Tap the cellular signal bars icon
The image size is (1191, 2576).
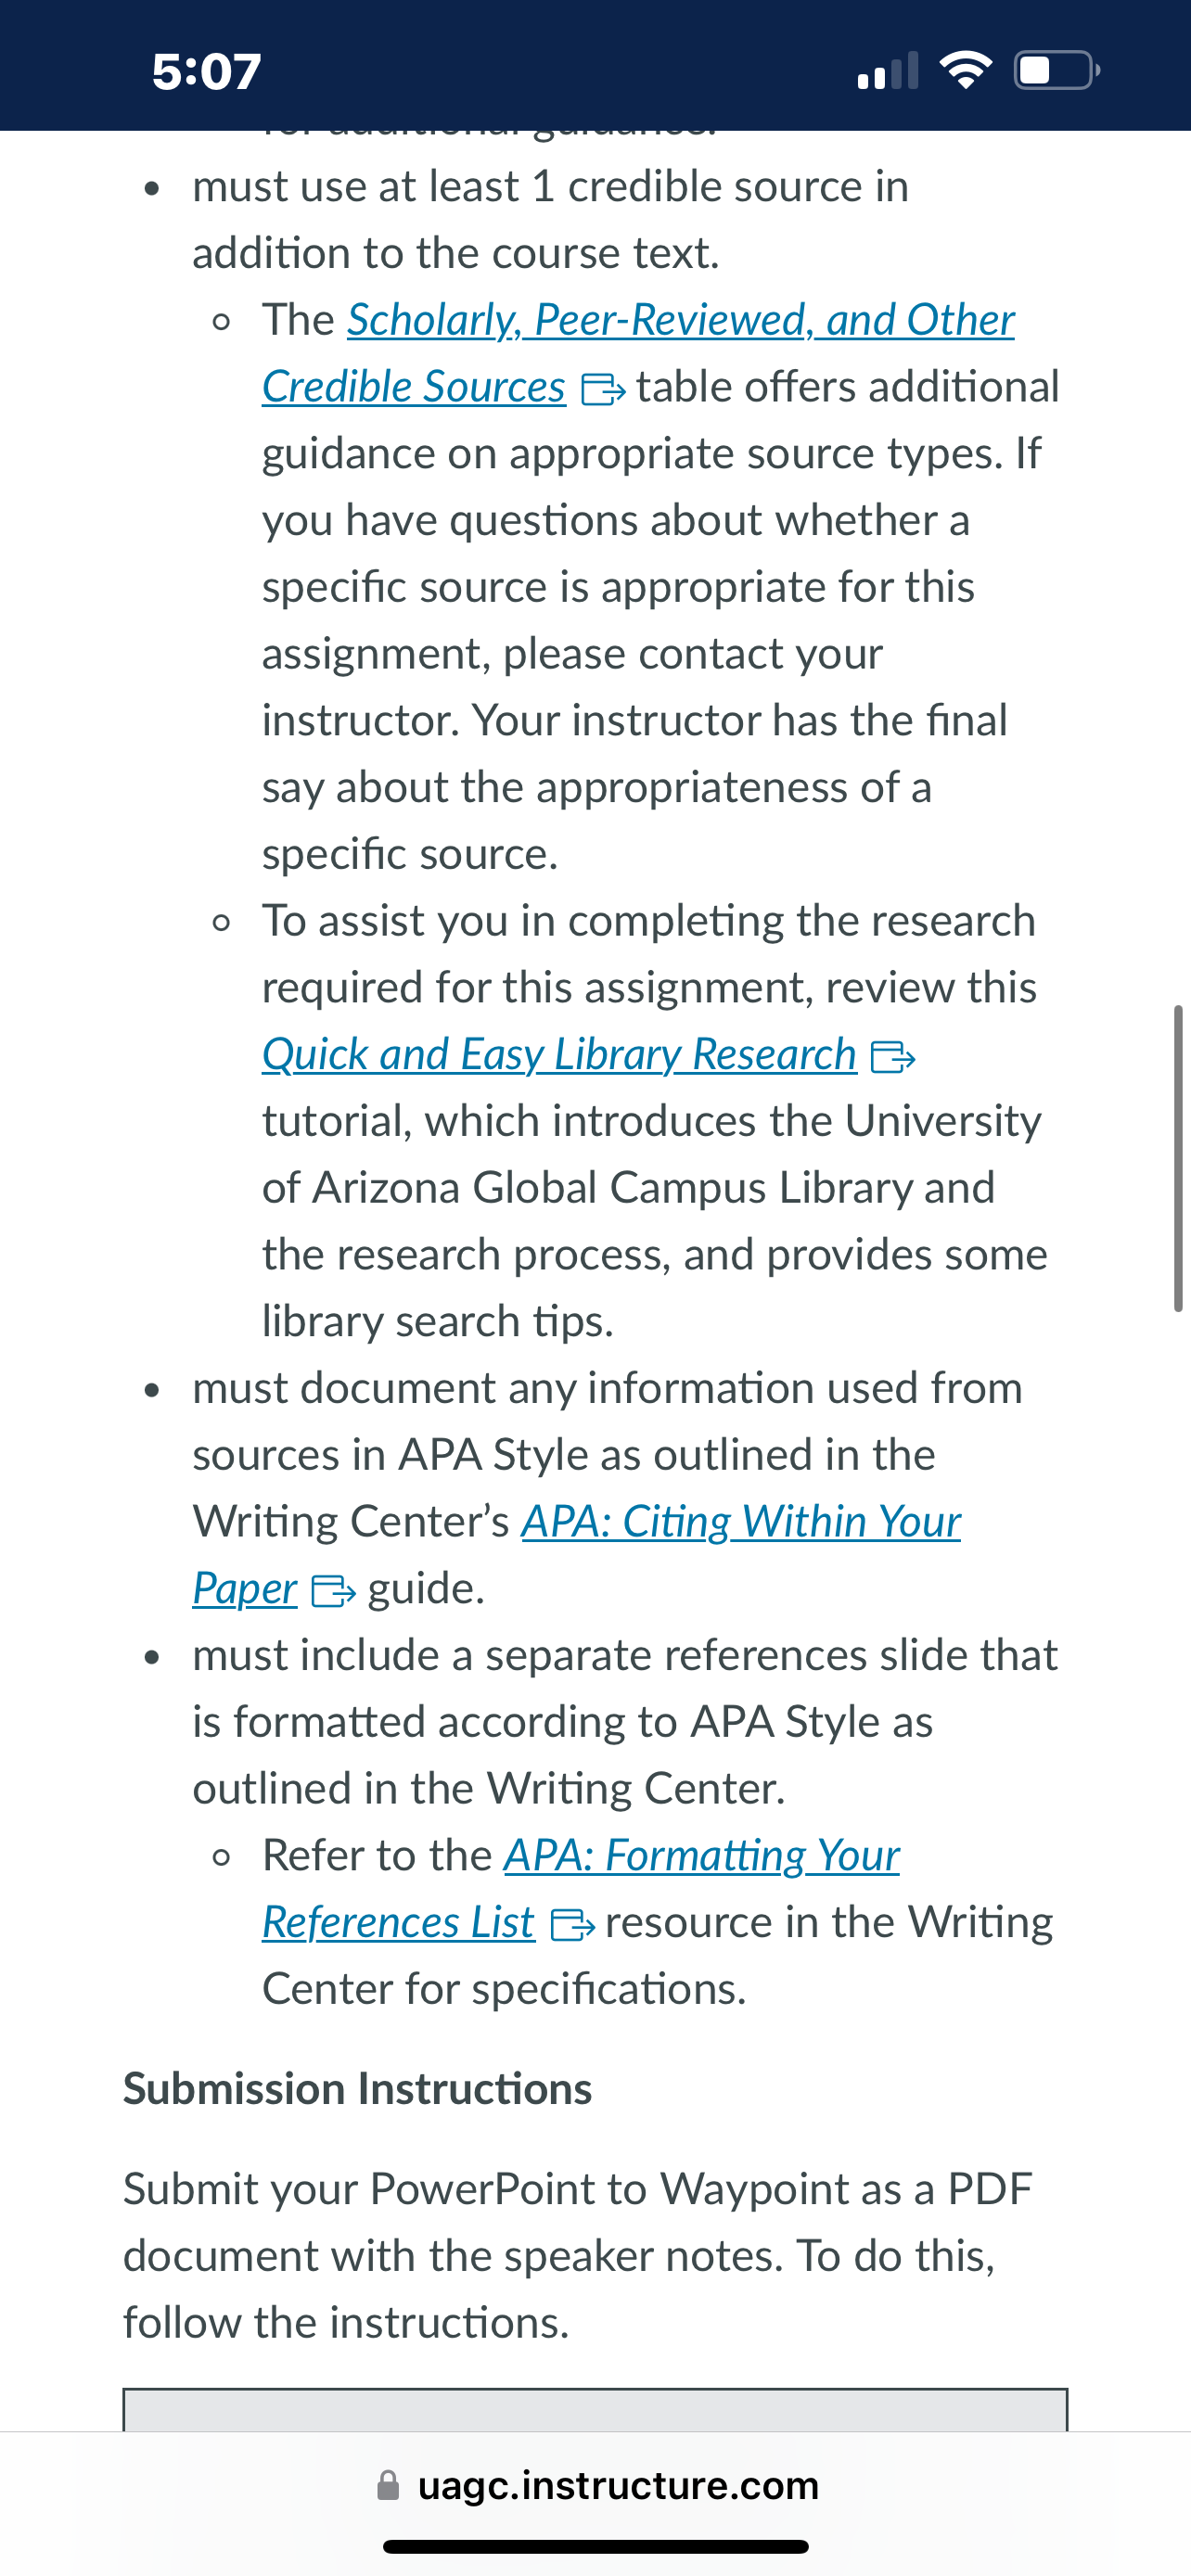[x=887, y=71]
